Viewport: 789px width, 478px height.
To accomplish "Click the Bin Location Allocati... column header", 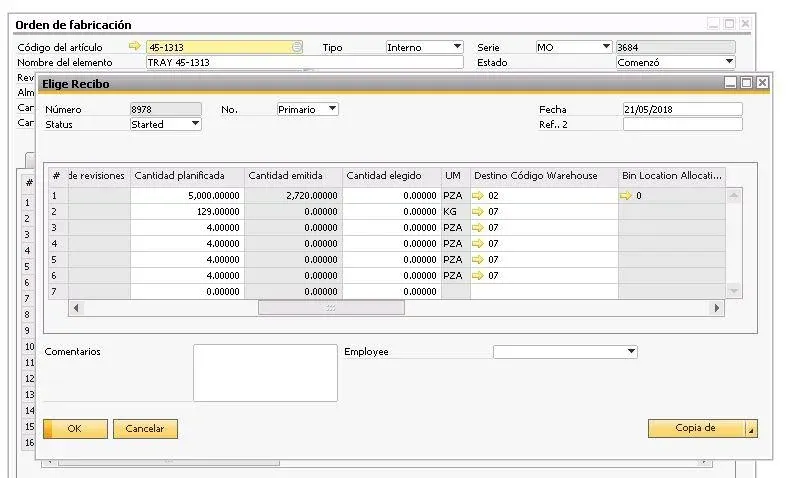I will [672, 176].
